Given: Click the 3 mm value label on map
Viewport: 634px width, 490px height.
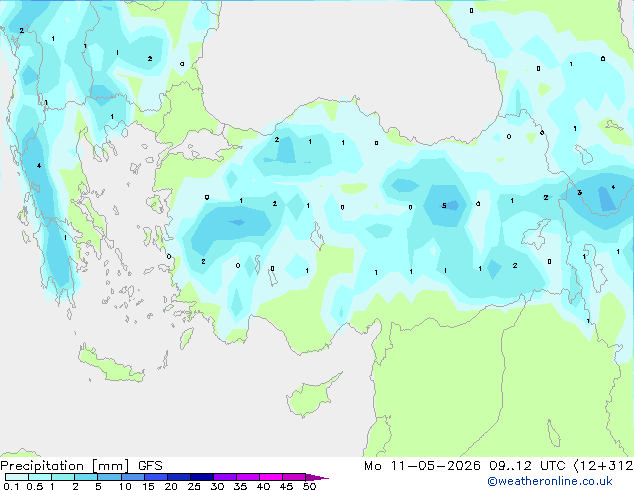Looking at the screenshot, I should 579,192.
